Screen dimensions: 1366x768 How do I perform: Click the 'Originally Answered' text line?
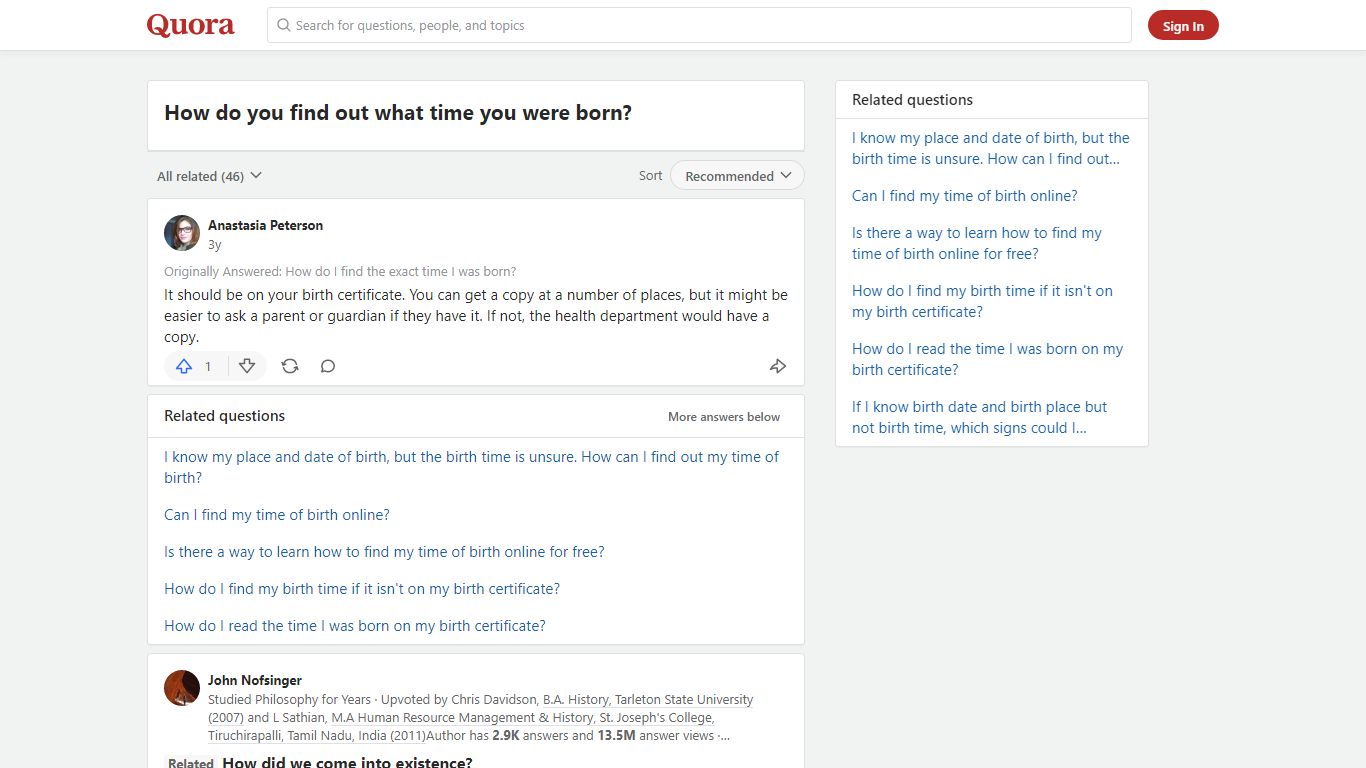340,272
